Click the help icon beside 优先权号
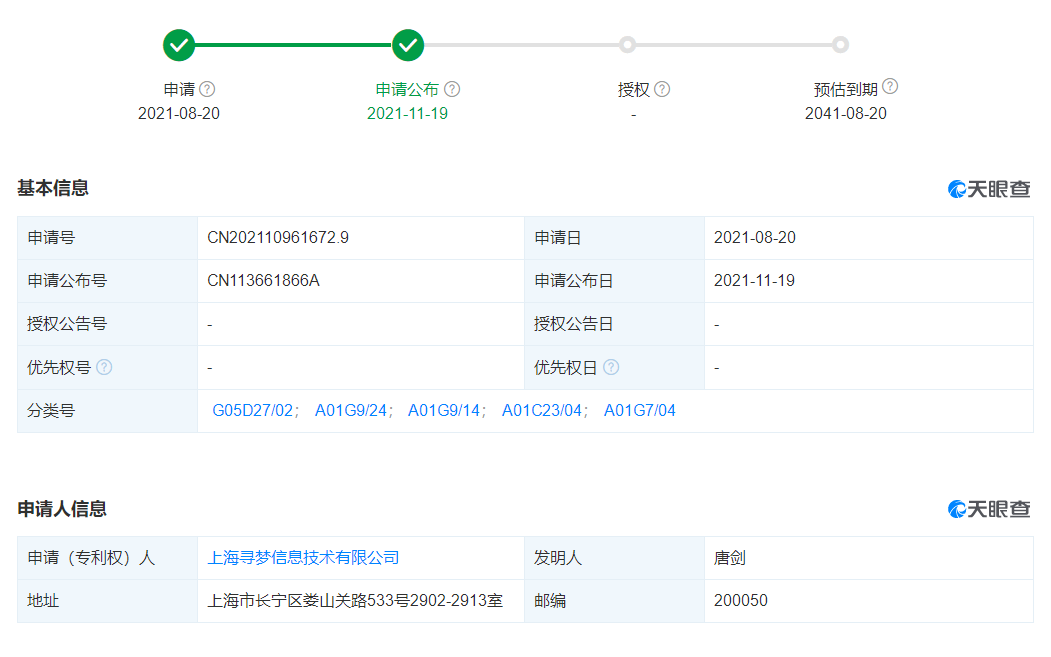Screen dimensions: 1051x657 coord(104,367)
